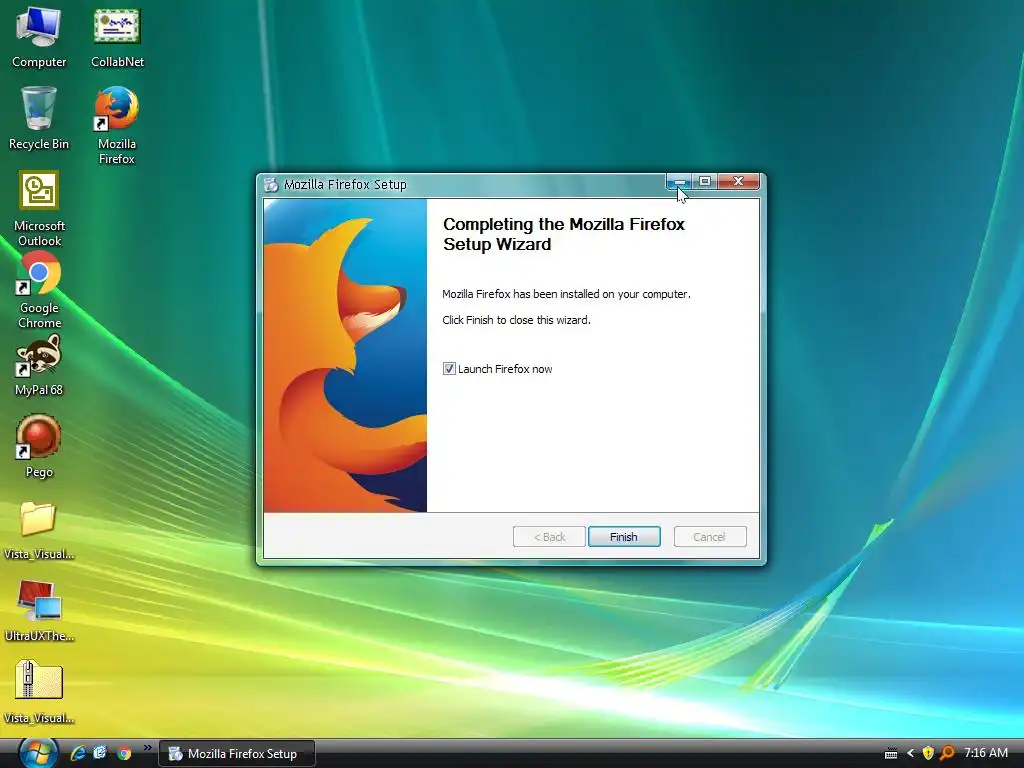
Task: Select the UltraUXThe... desktop icon
Action: 39,611
